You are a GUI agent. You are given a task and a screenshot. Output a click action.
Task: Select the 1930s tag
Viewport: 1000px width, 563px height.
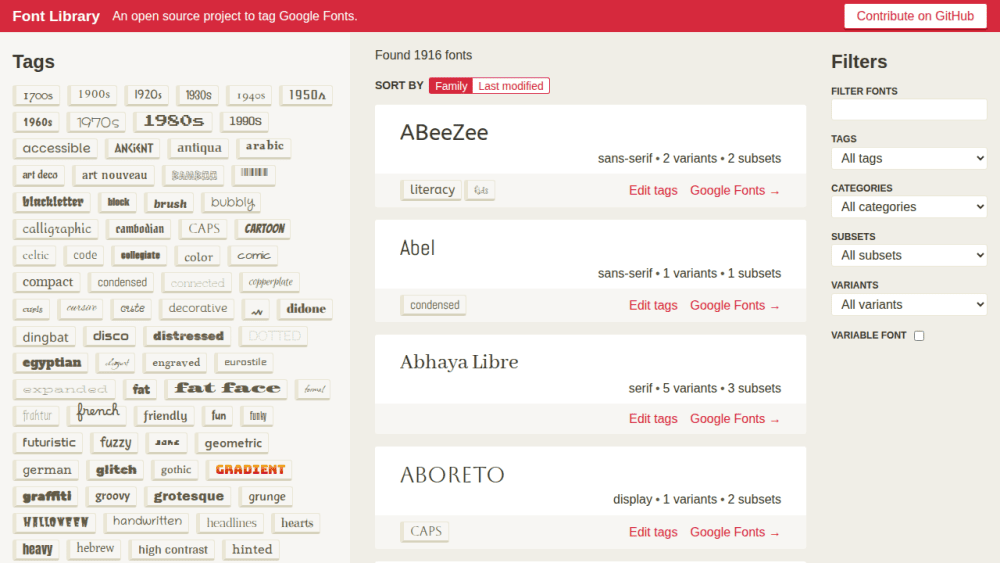(x=198, y=95)
